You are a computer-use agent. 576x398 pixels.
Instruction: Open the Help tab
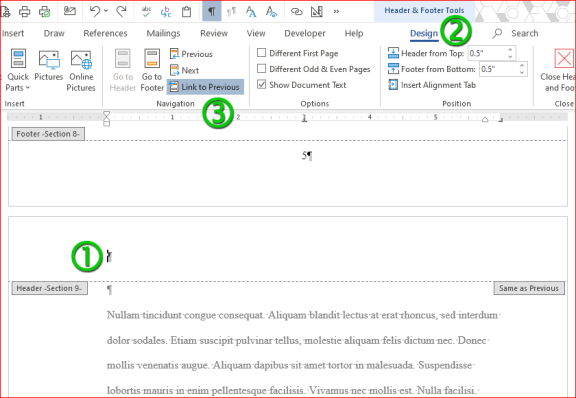(x=354, y=33)
